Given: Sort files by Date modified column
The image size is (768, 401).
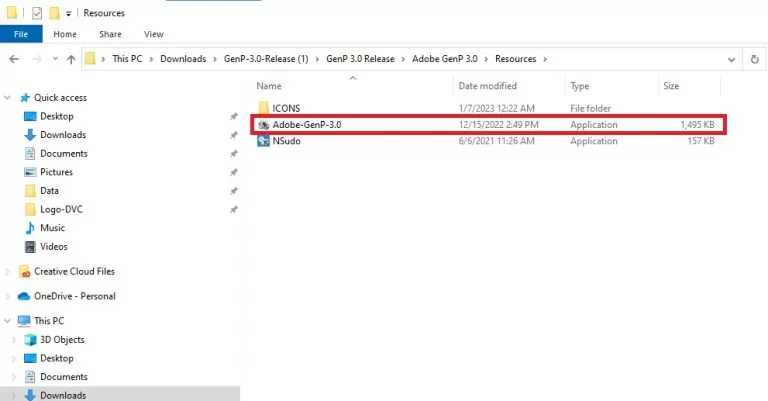Looking at the screenshot, I should pos(488,86).
